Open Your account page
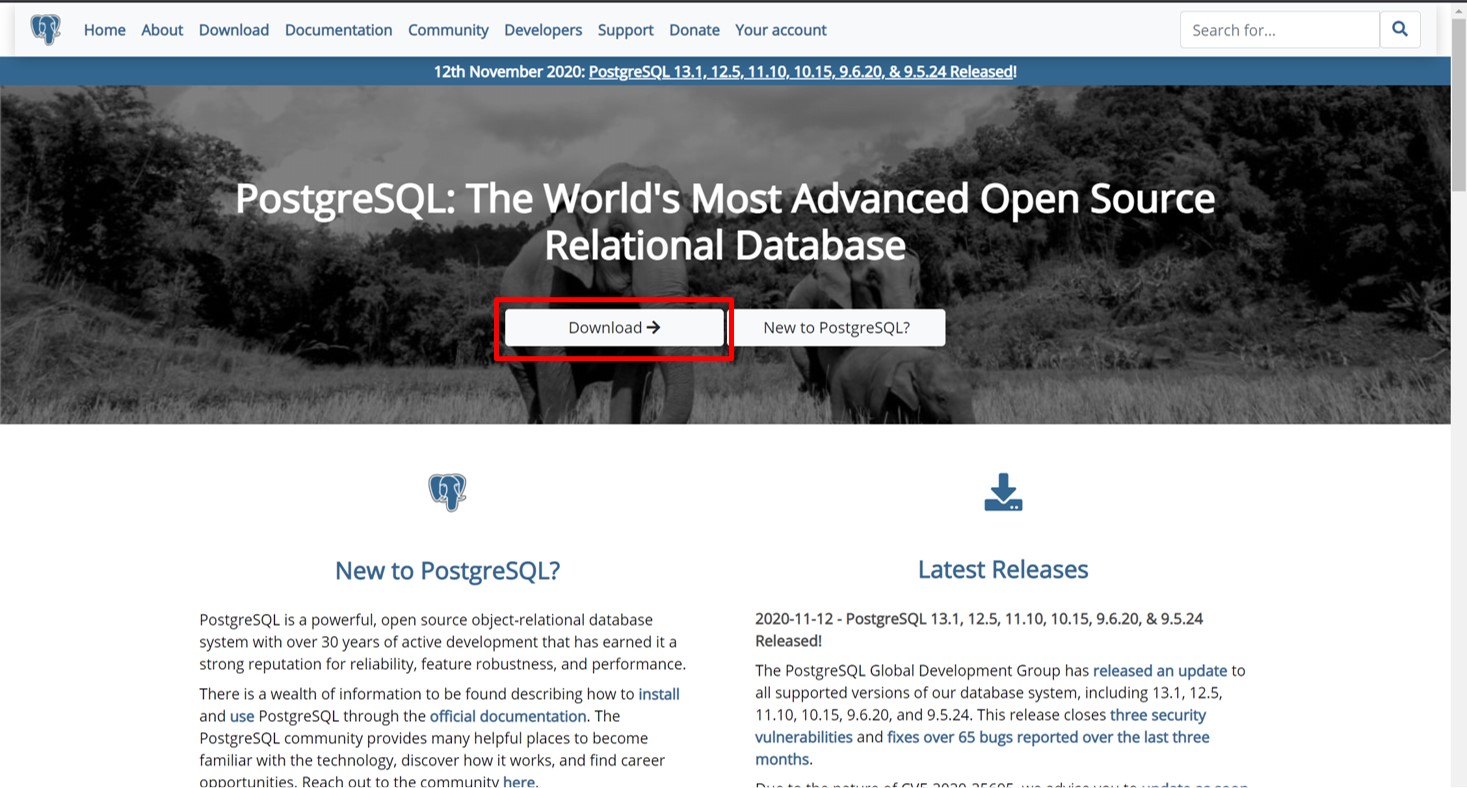Viewport: 1467px width, 788px height. click(x=780, y=30)
